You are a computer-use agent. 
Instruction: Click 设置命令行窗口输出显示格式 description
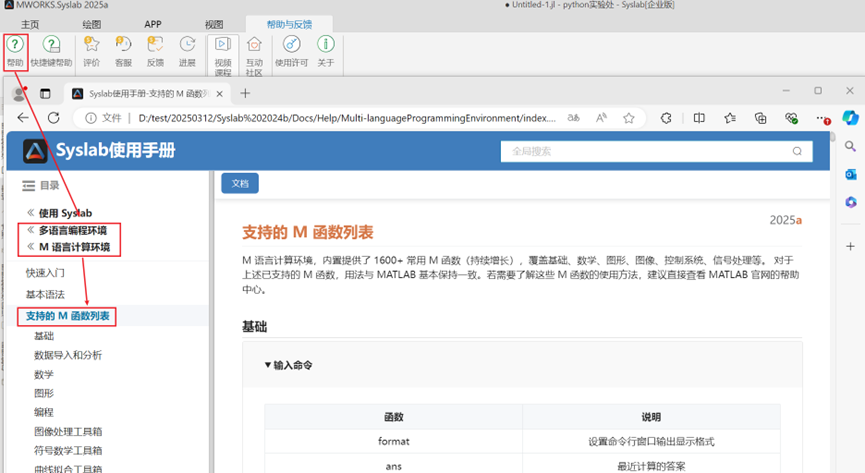coord(651,442)
